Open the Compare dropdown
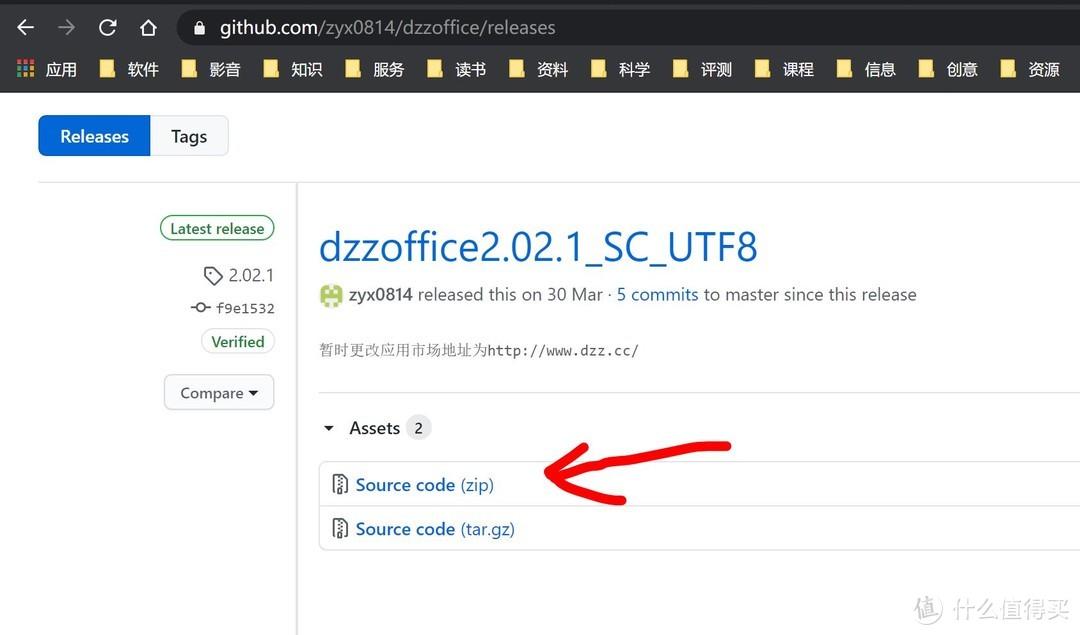This screenshot has height=635, width=1080. click(x=219, y=393)
